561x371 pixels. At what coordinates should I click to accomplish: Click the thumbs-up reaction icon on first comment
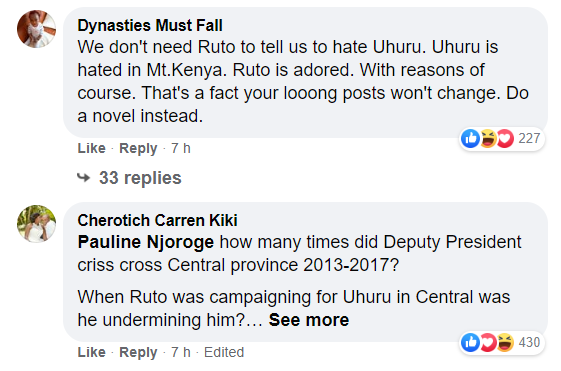(470, 138)
